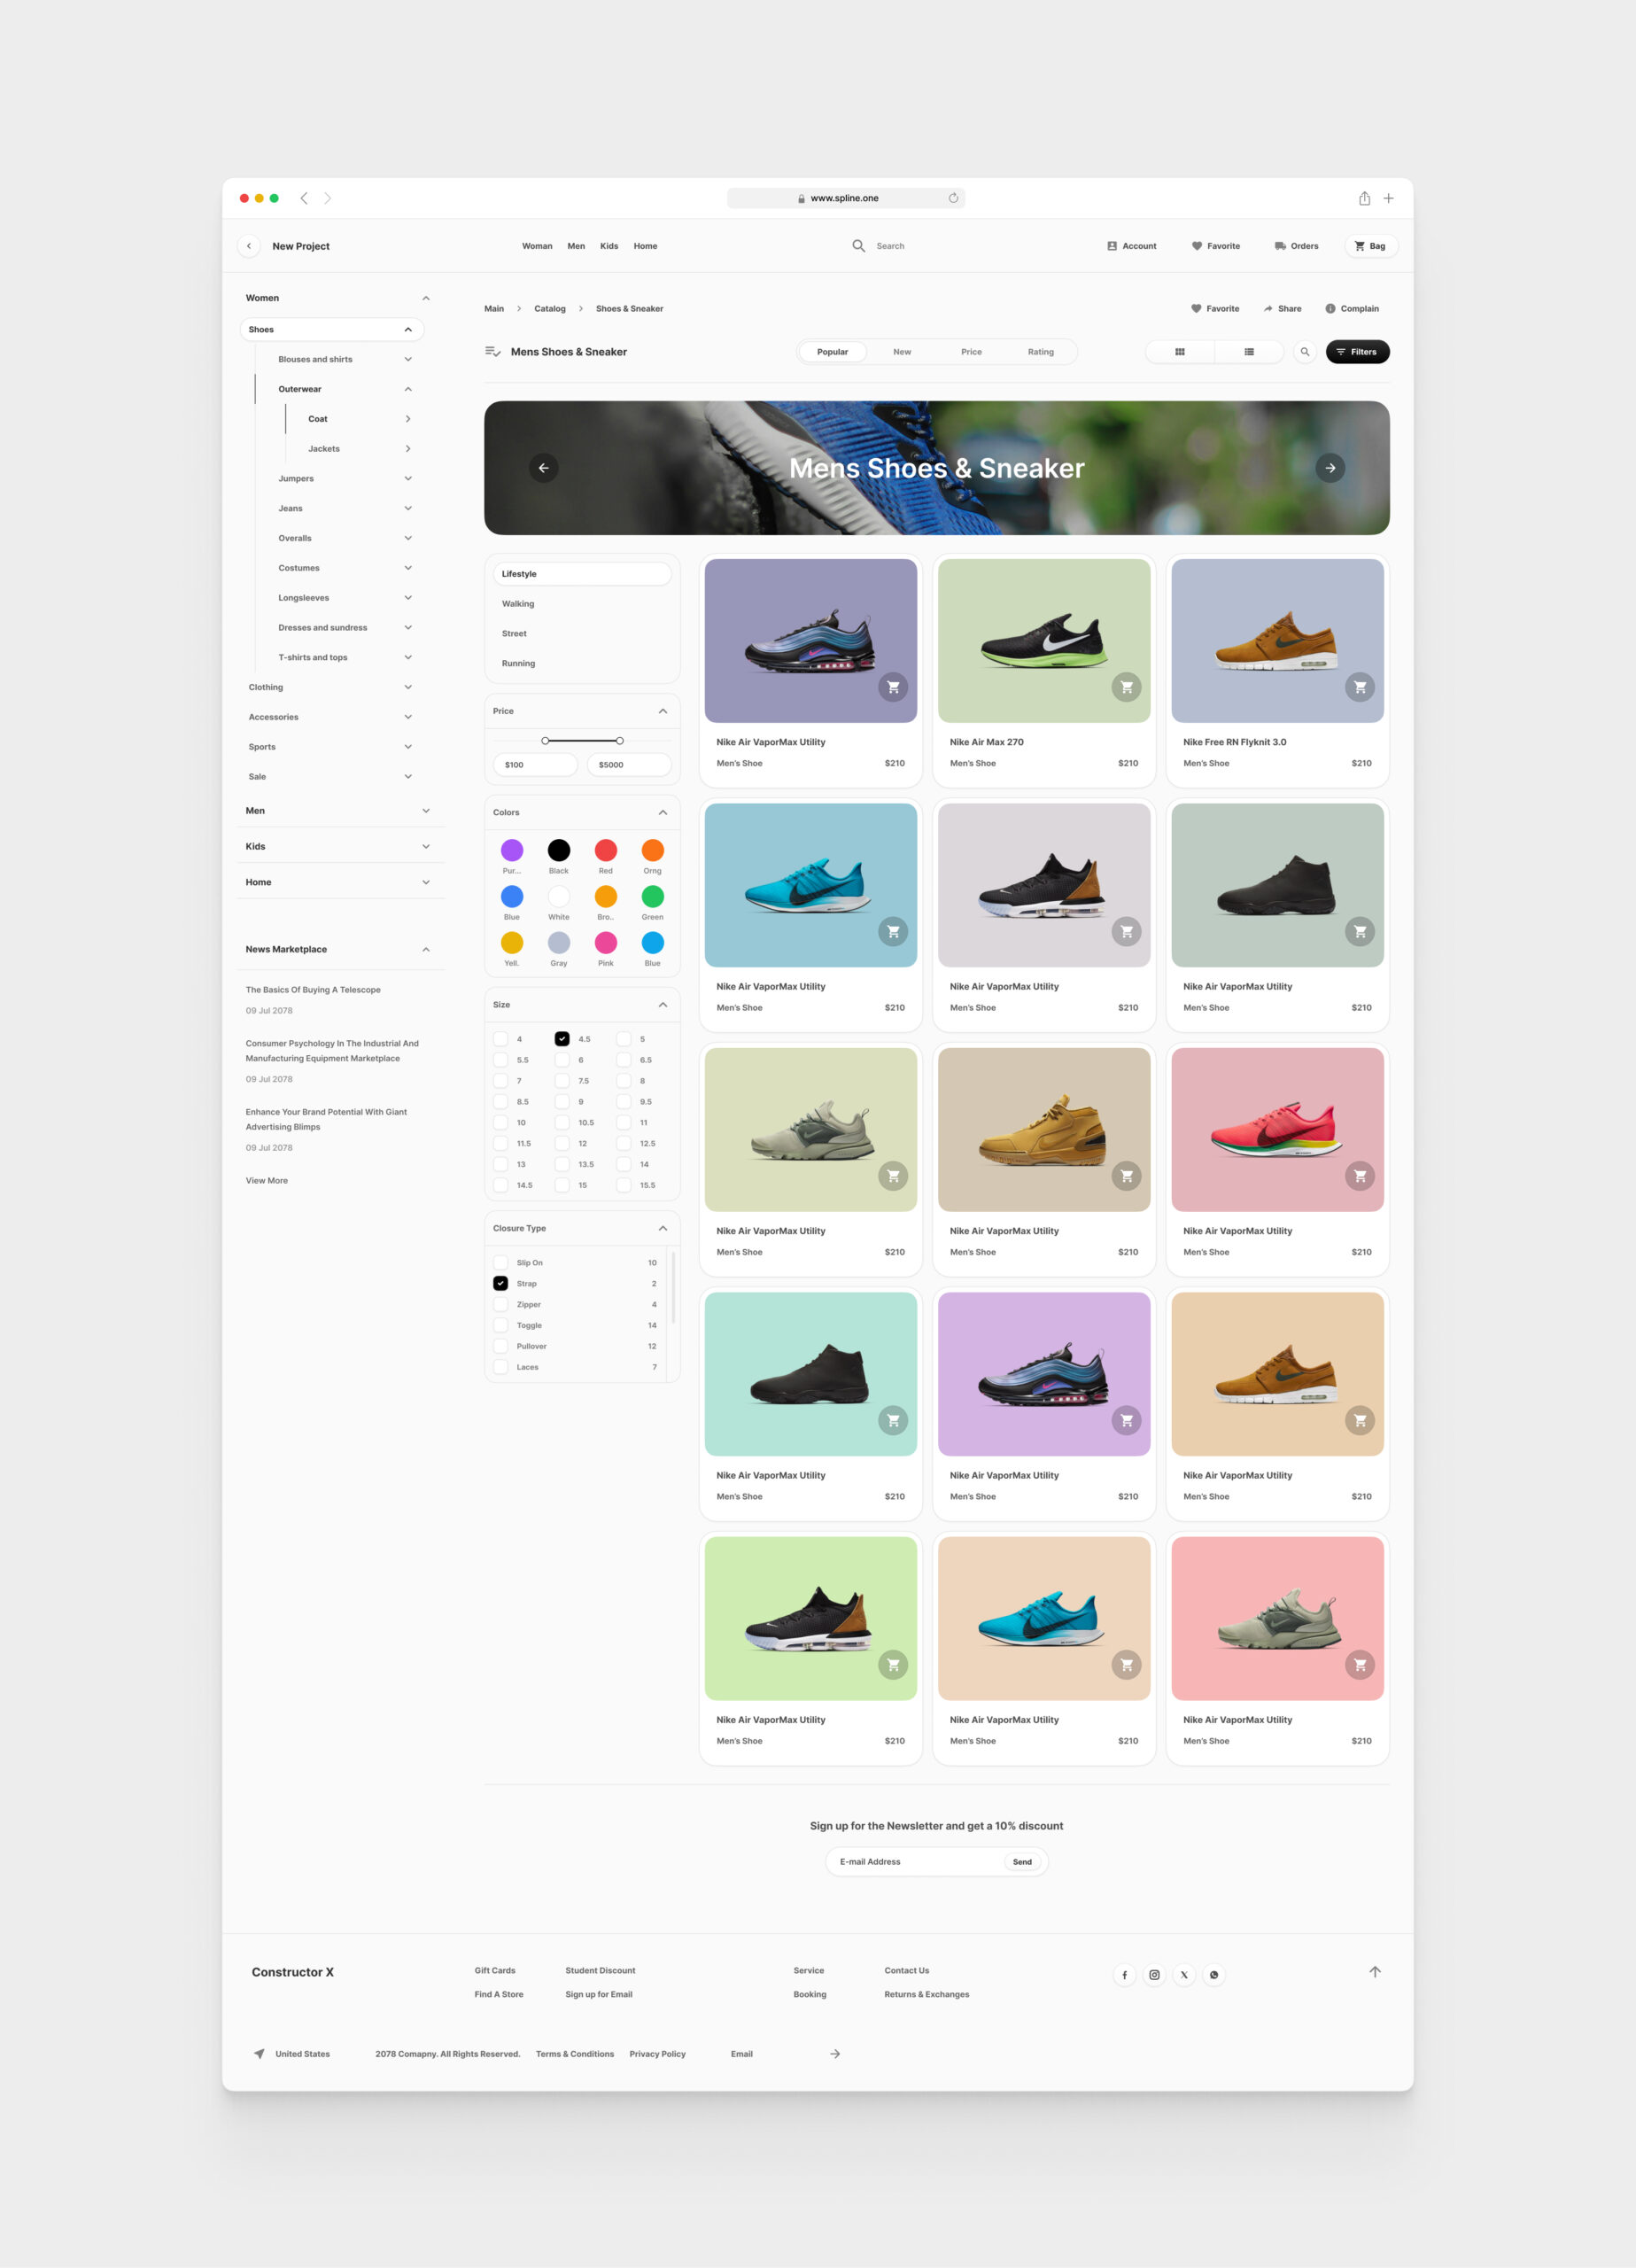Viewport: 1636px width, 2268px height.
Task: Open X social icon in footer
Action: click(1184, 1975)
